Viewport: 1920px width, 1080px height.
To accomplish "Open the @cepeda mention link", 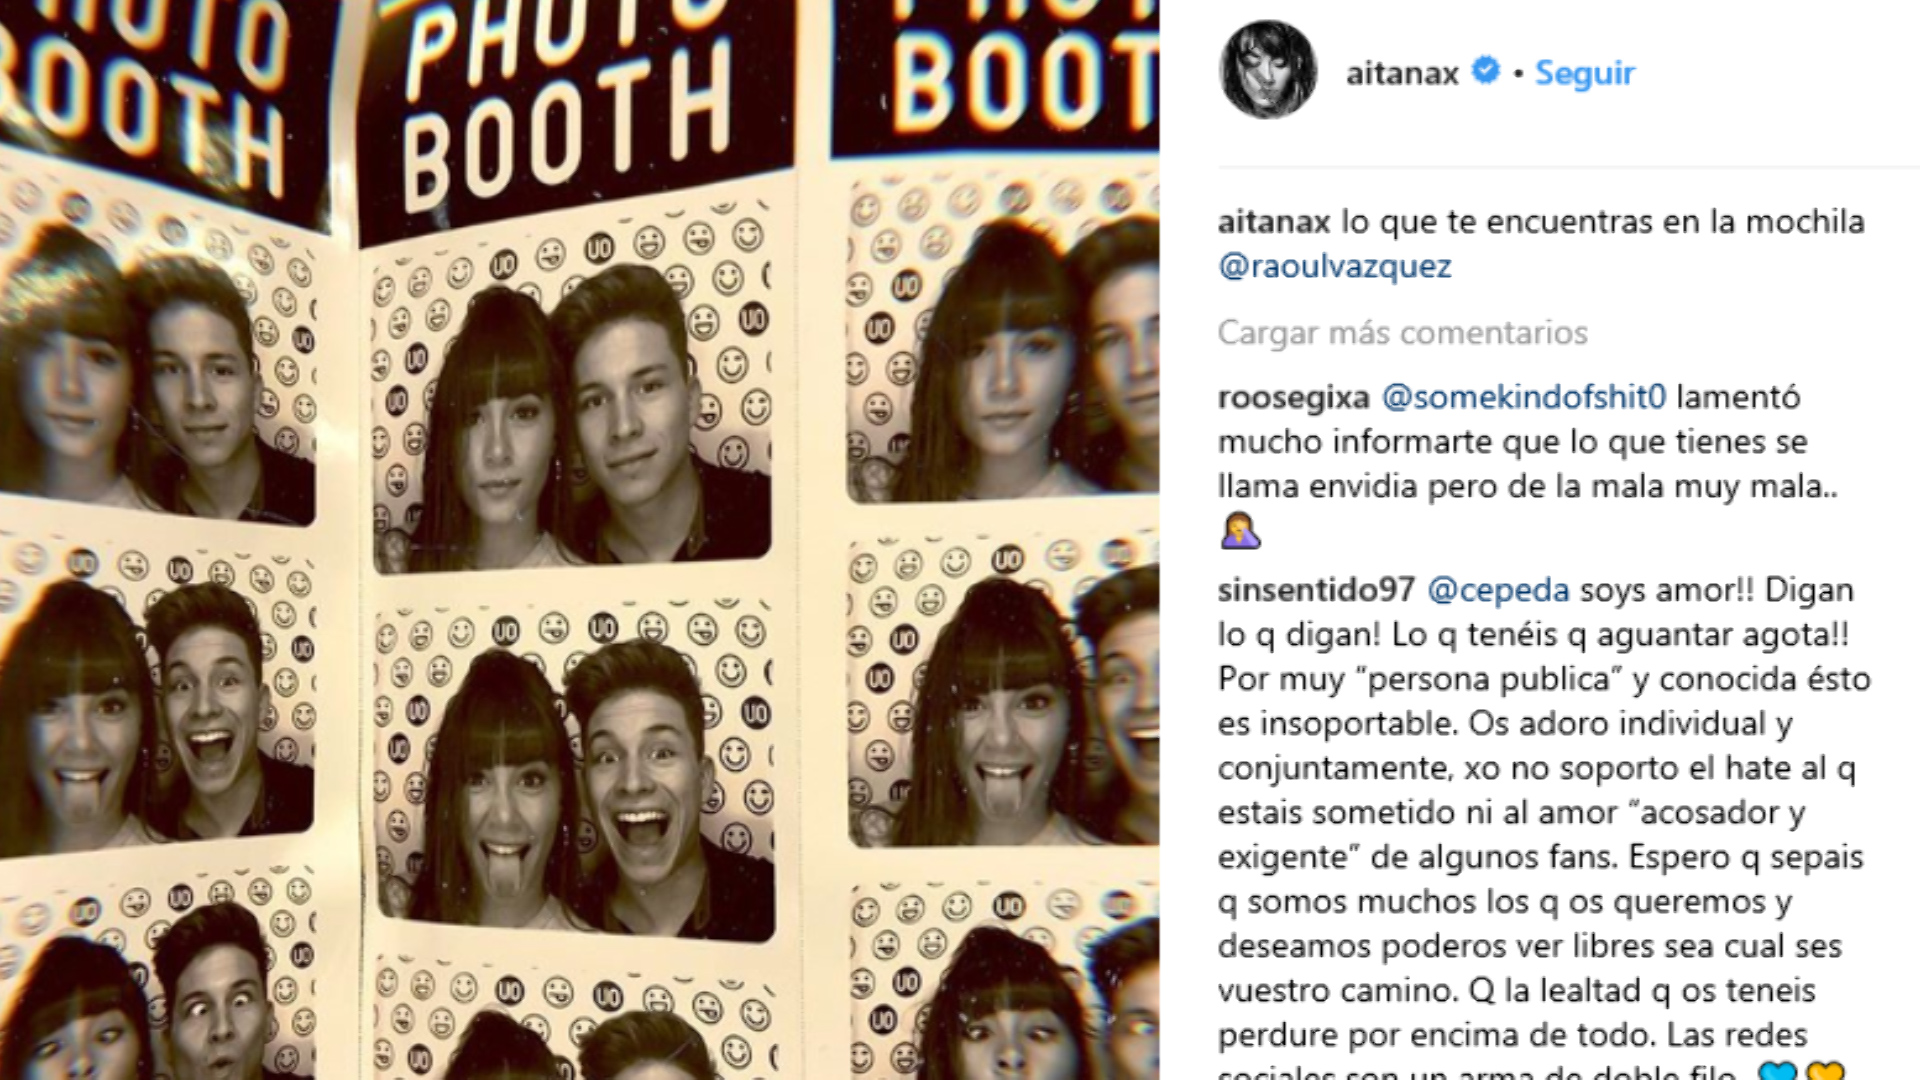I will pyautogui.click(x=1498, y=590).
